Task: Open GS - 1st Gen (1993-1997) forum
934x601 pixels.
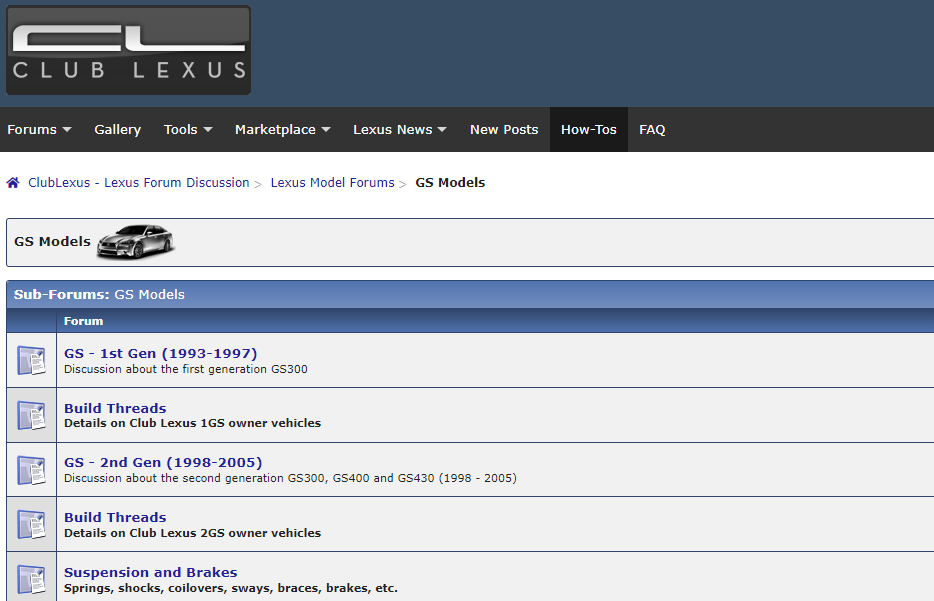Action: (161, 353)
